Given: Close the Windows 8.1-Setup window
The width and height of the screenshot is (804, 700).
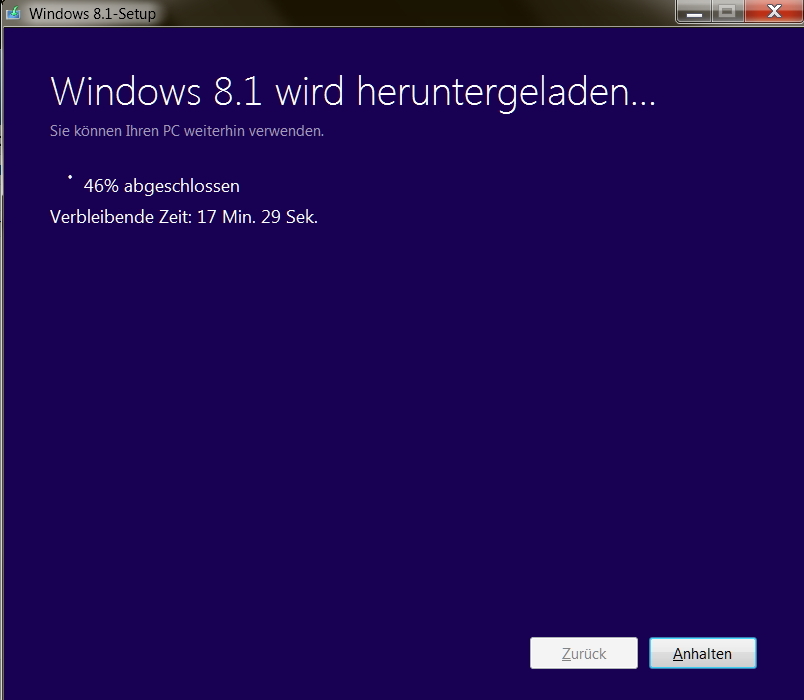Looking at the screenshot, I should [x=774, y=11].
